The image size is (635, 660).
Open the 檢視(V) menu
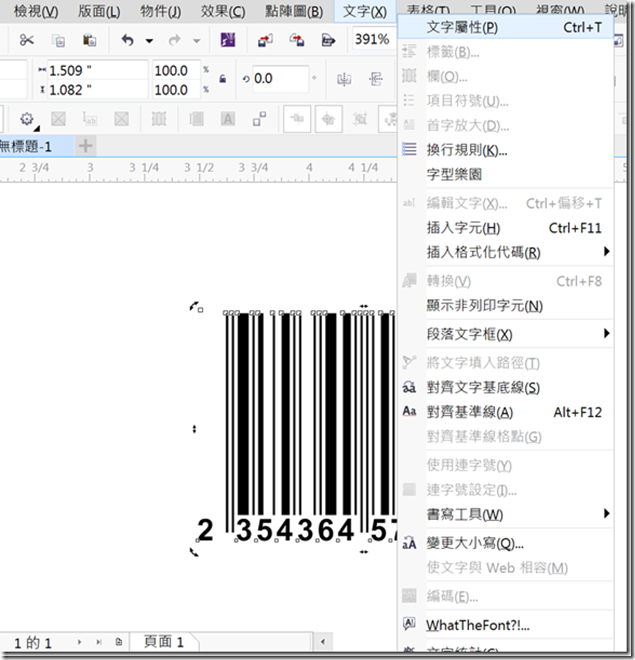36,11
